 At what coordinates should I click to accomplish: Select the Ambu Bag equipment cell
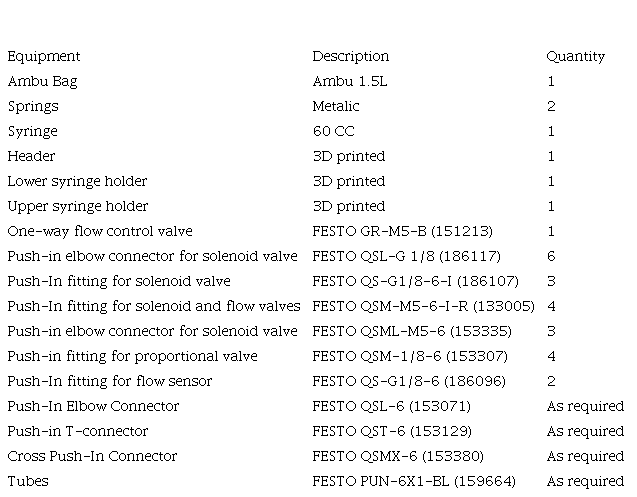click(x=42, y=82)
